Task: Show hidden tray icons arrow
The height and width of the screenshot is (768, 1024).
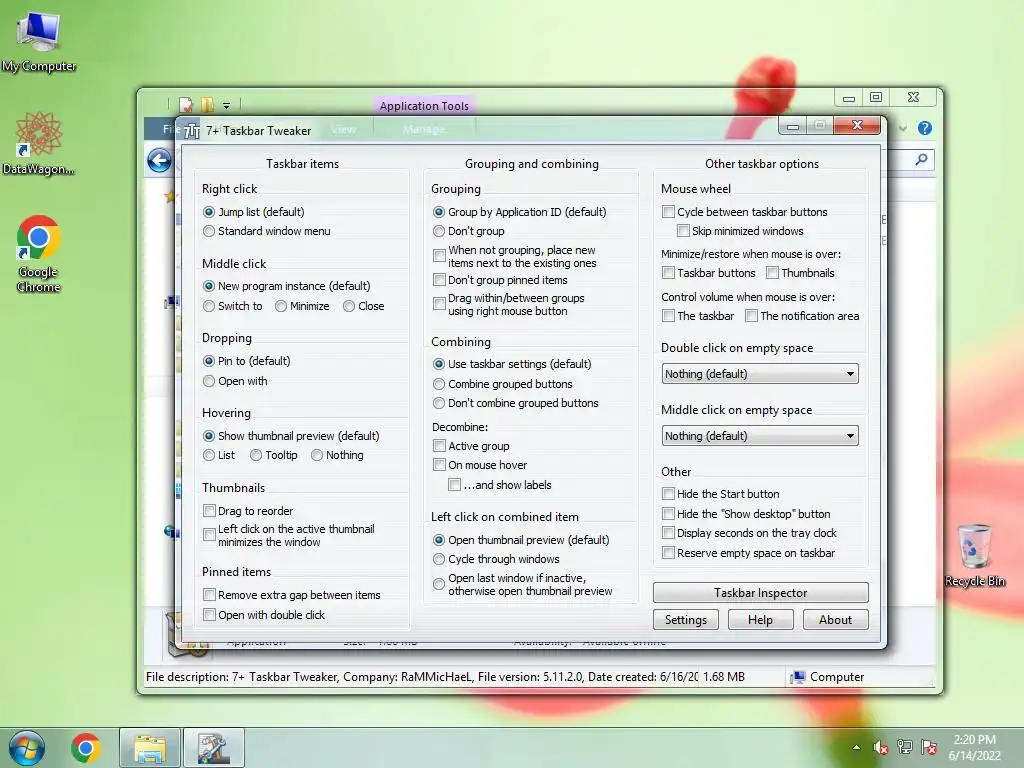Action: pos(856,748)
